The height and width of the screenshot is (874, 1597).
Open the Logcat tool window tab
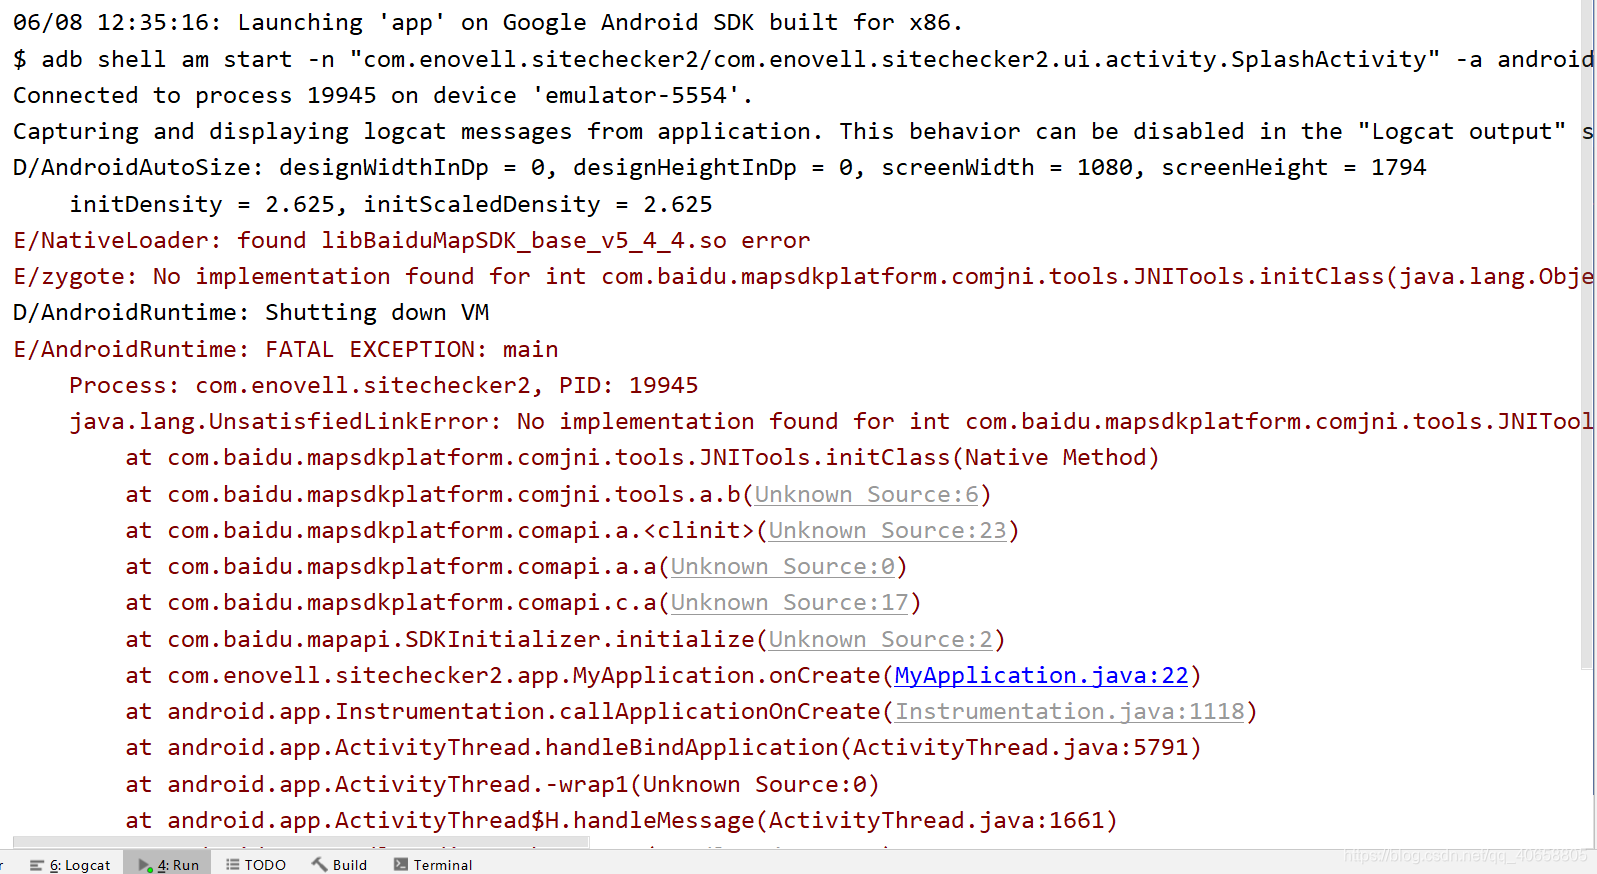[70, 864]
